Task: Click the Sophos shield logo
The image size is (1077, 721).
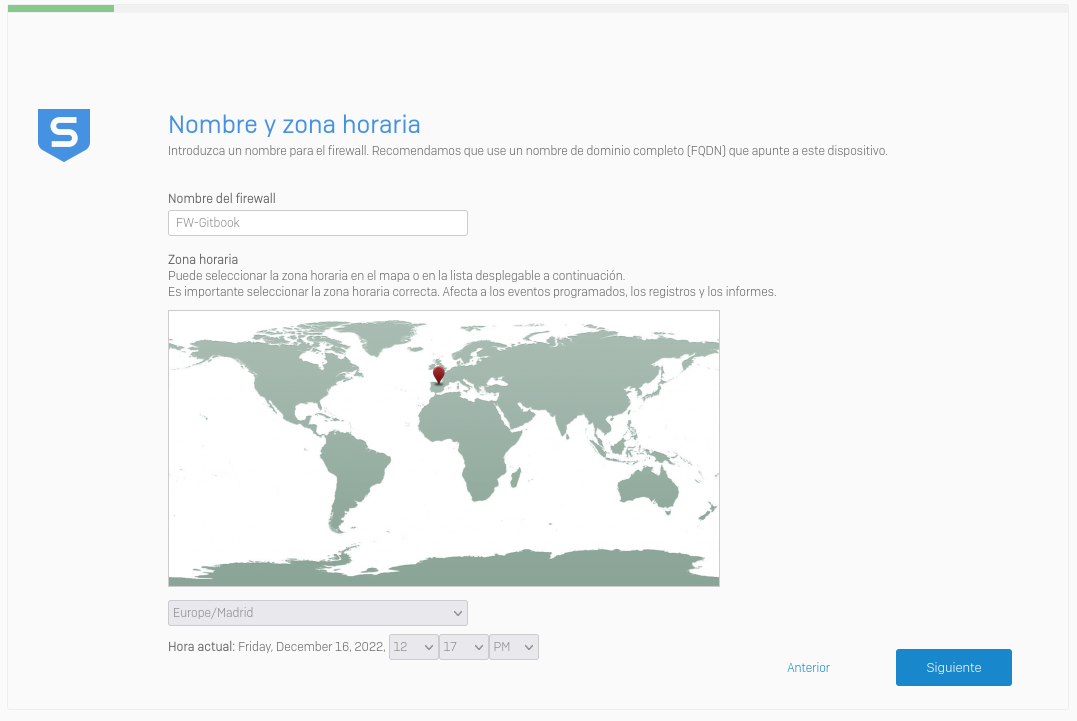Action: pyautogui.click(x=64, y=134)
